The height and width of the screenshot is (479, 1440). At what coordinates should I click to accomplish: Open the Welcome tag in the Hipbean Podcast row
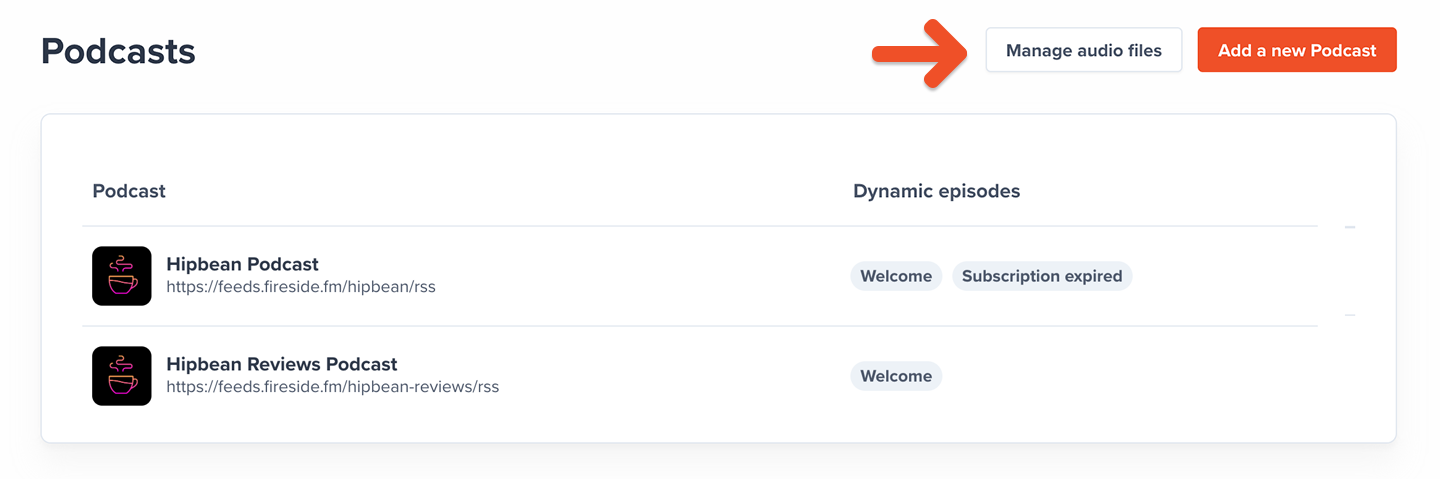tap(896, 276)
